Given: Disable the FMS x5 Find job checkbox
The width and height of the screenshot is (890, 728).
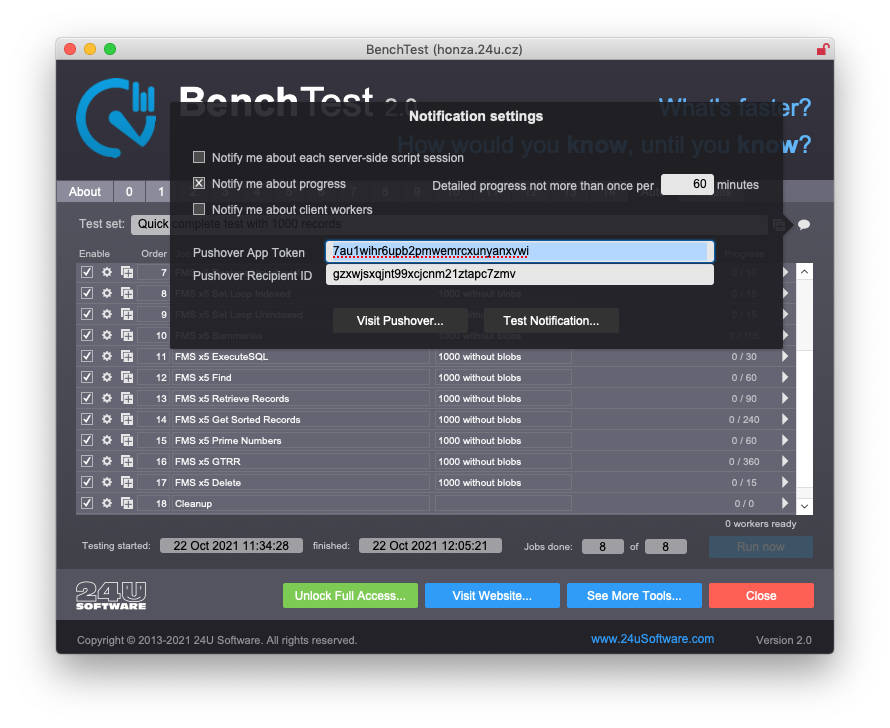Looking at the screenshot, I should 87,377.
